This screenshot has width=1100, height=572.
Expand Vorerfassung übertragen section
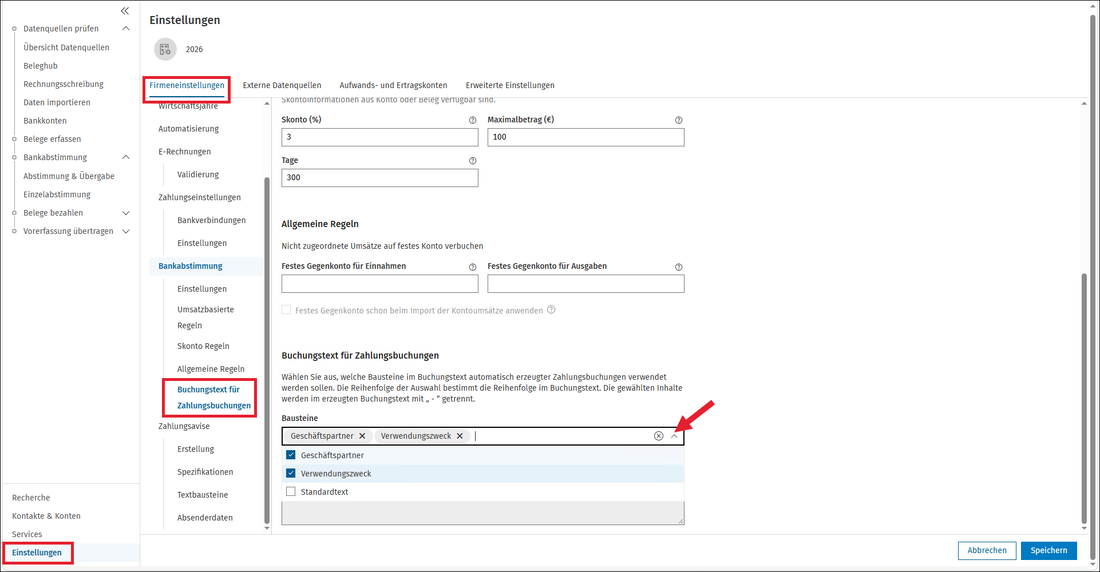coord(126,231)
